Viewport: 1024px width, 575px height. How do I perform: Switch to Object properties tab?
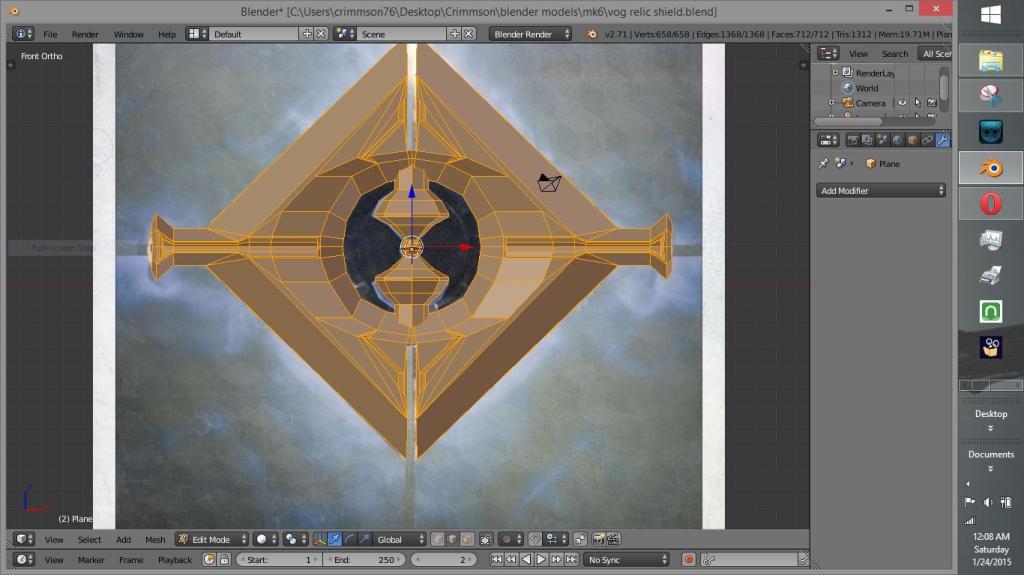pyautogui.click(x=912, y=140)
